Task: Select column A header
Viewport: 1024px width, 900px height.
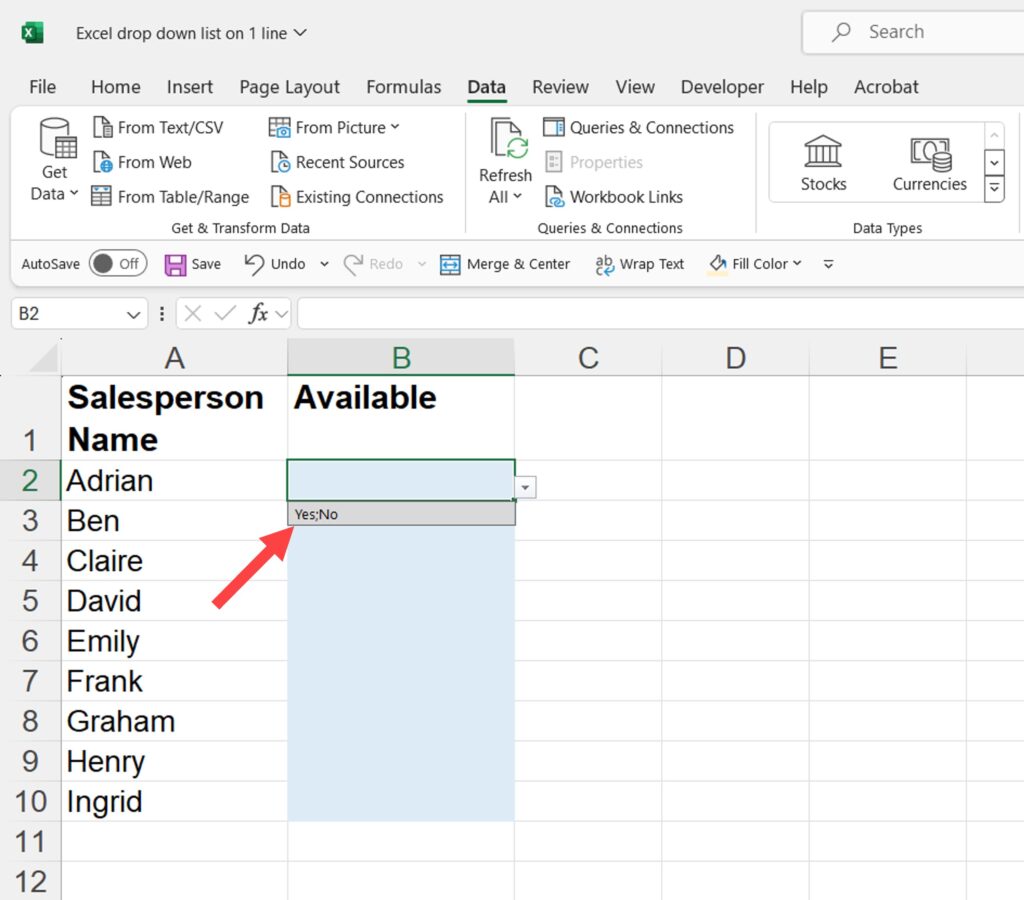Action: [174, 358]
